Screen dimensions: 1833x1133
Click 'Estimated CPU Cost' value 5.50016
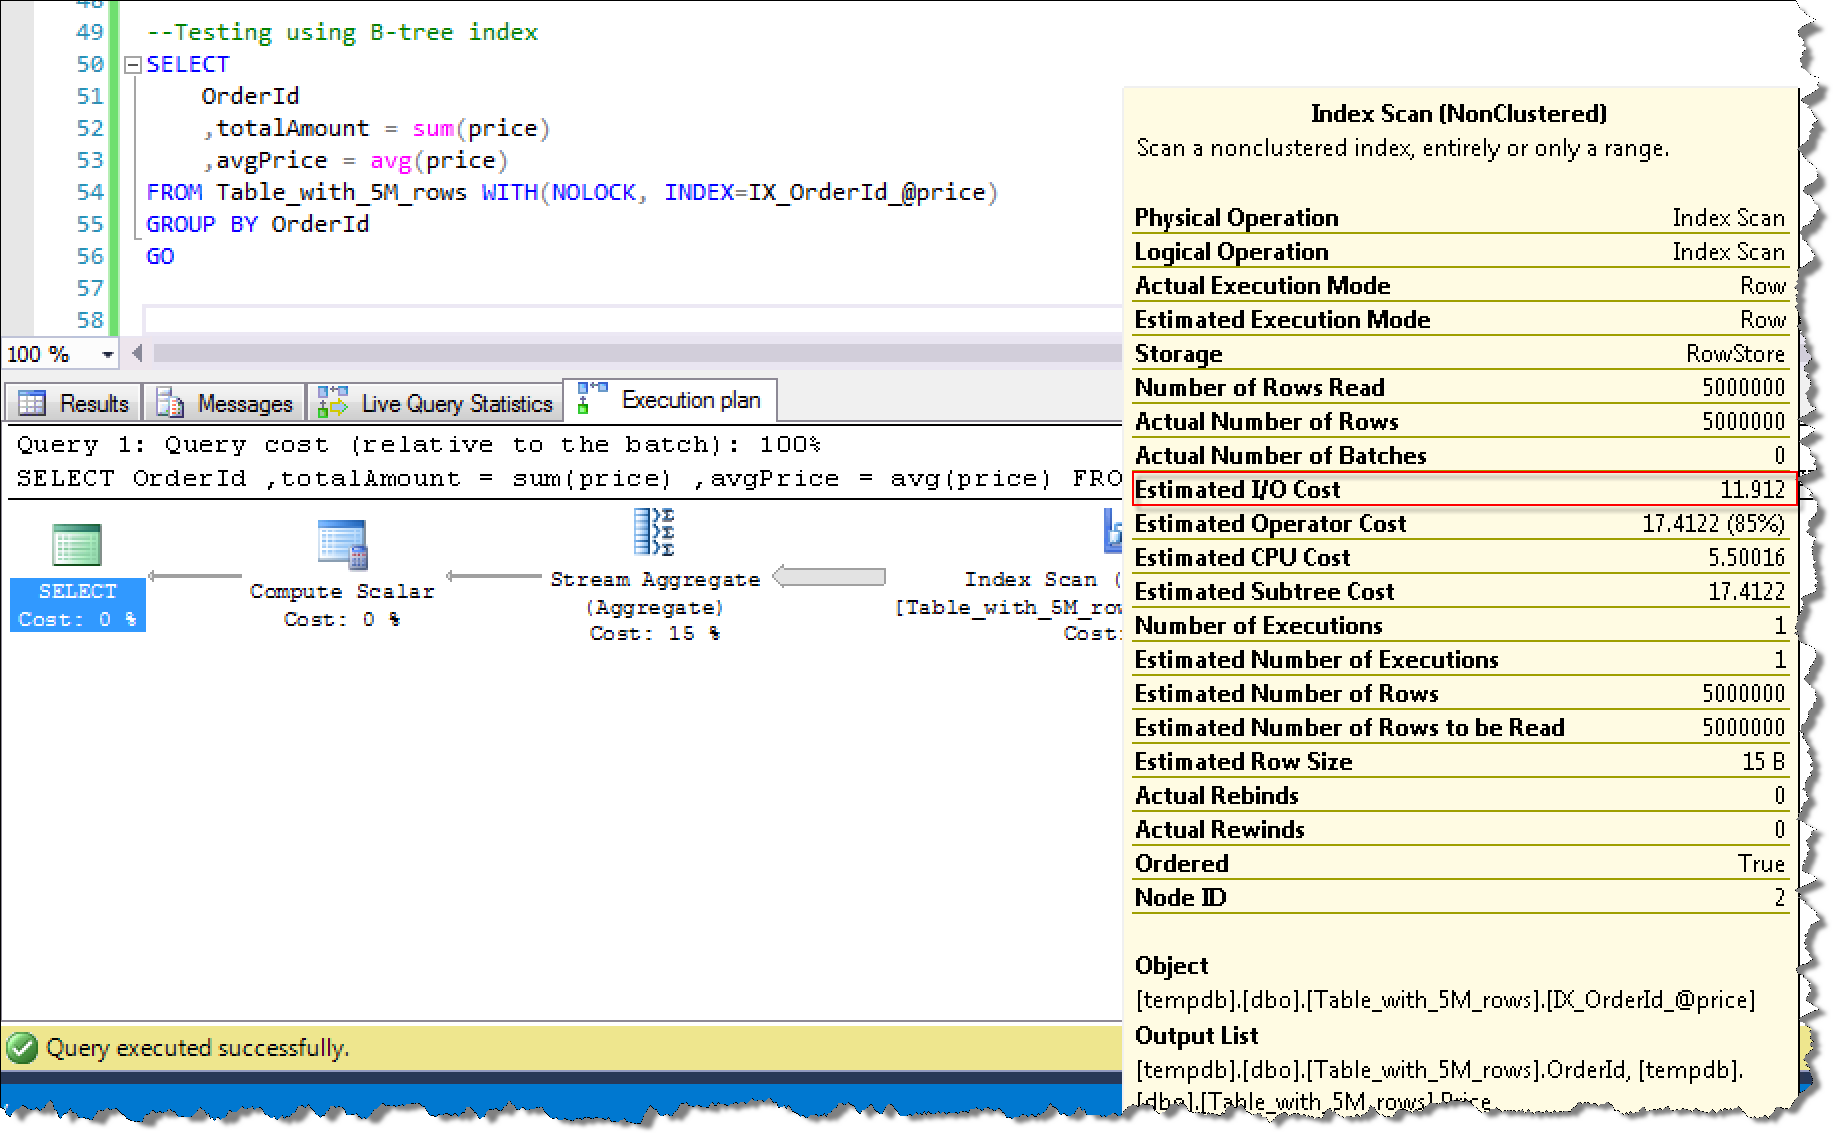[x=1746, y=558]
